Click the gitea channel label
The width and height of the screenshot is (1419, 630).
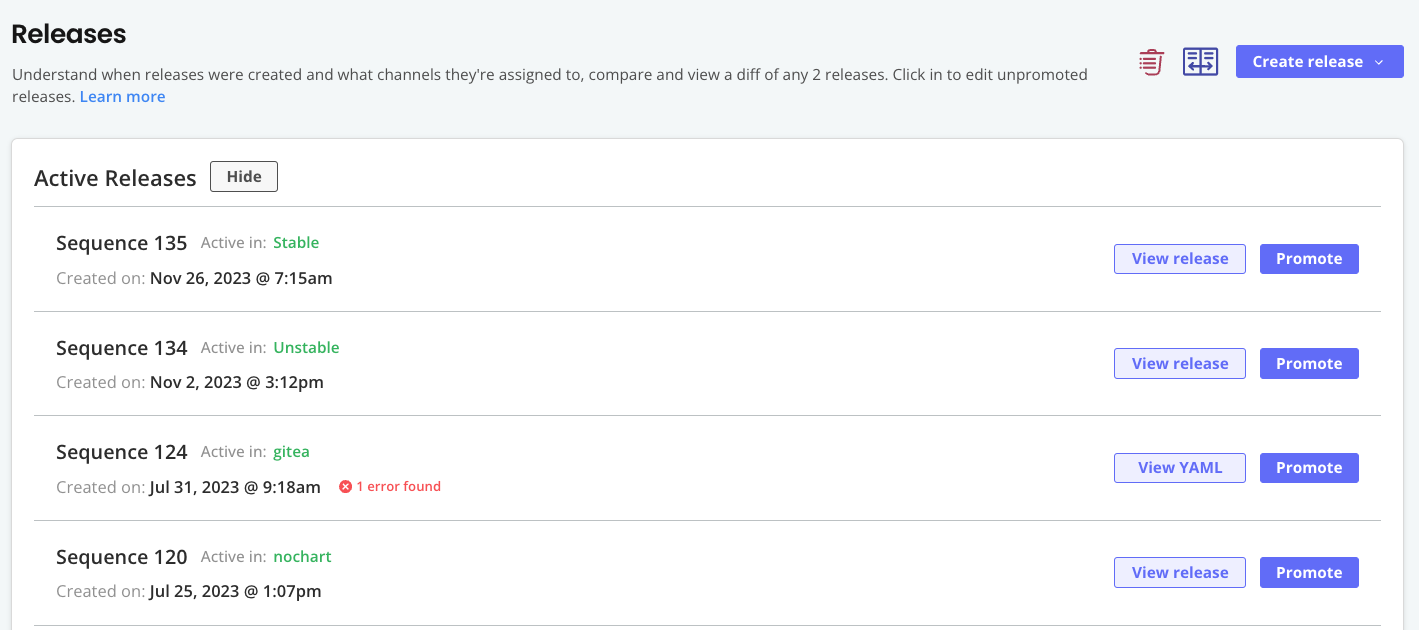coord(291,452)
